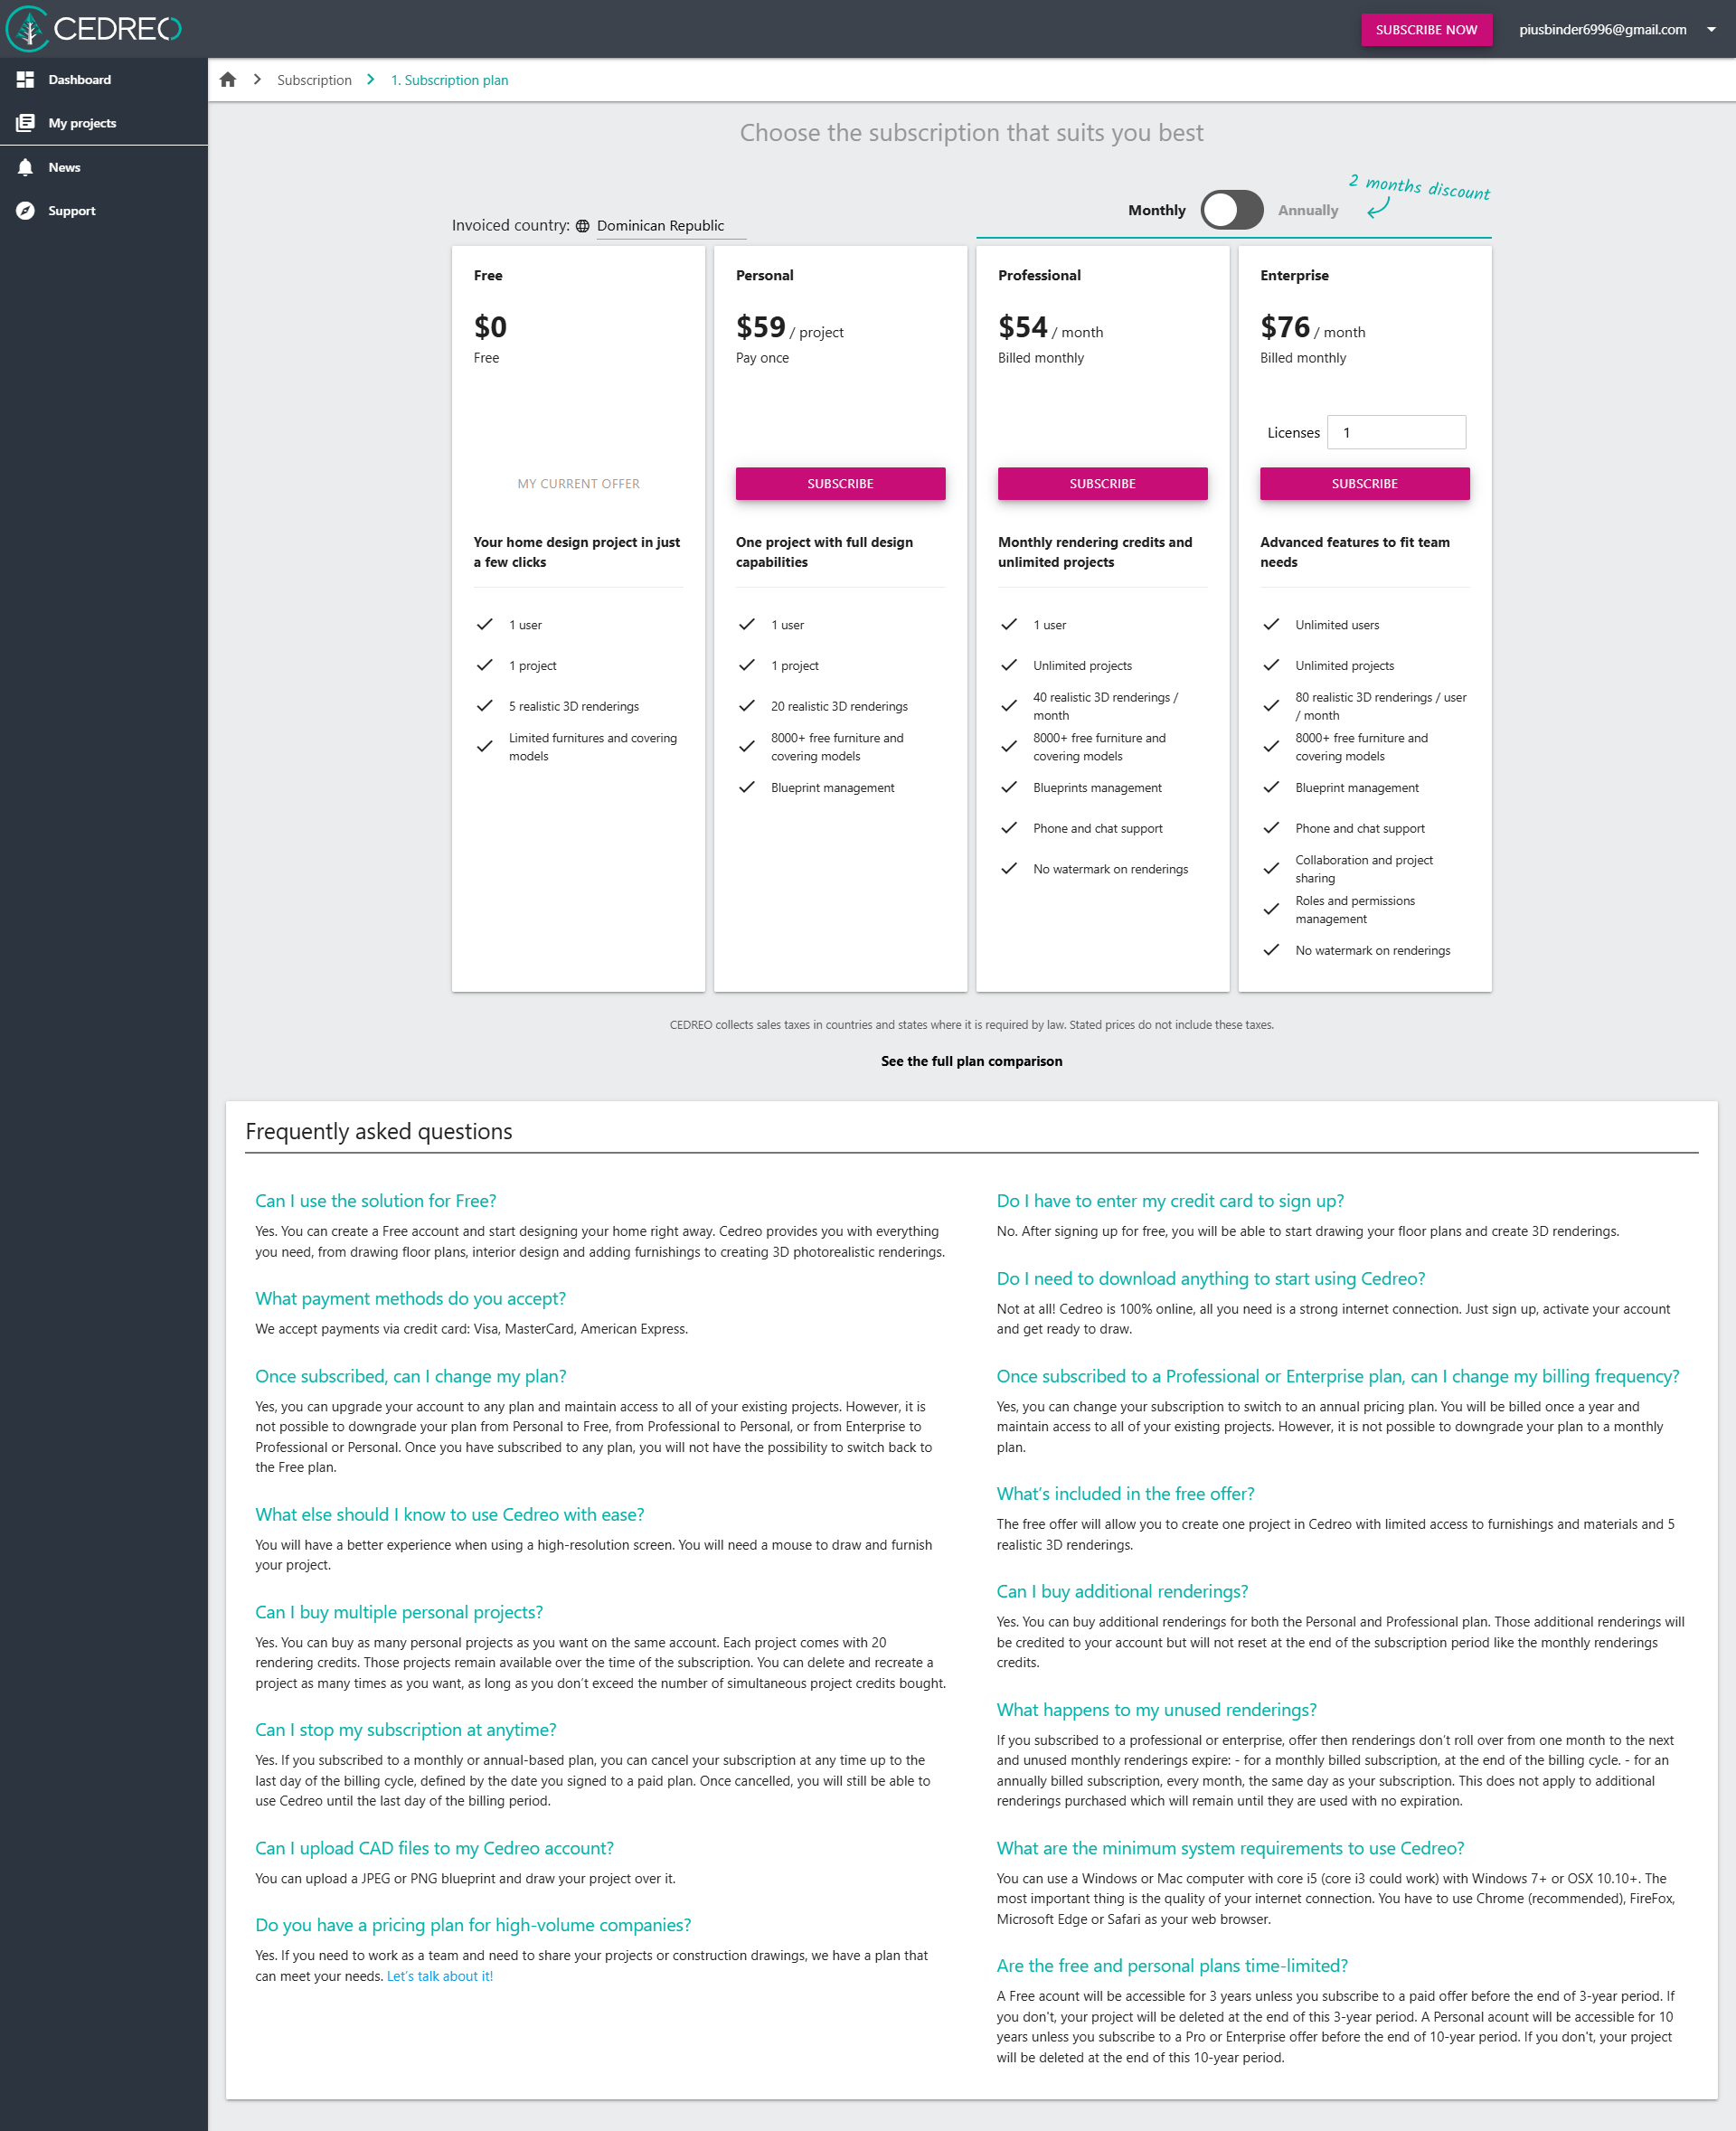The image size is (1736, 2131).
Task: Click the Support compass icon
Action: pos(25,211)
